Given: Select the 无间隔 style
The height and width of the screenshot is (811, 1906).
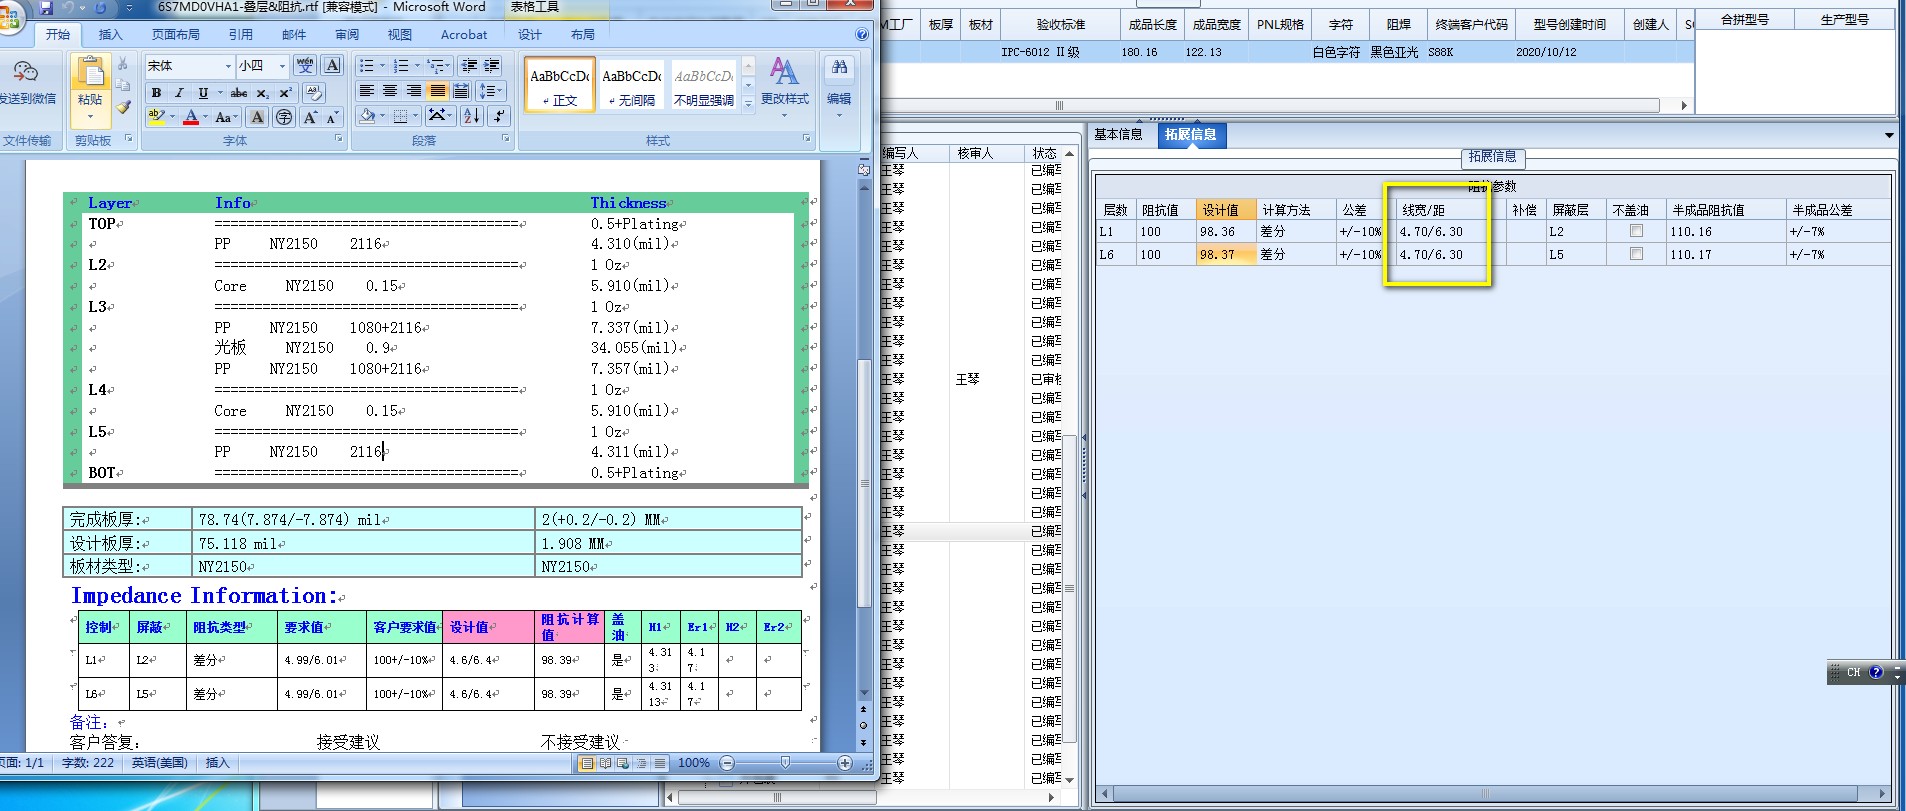Looking at the screenshot, I should click(632, 83).
